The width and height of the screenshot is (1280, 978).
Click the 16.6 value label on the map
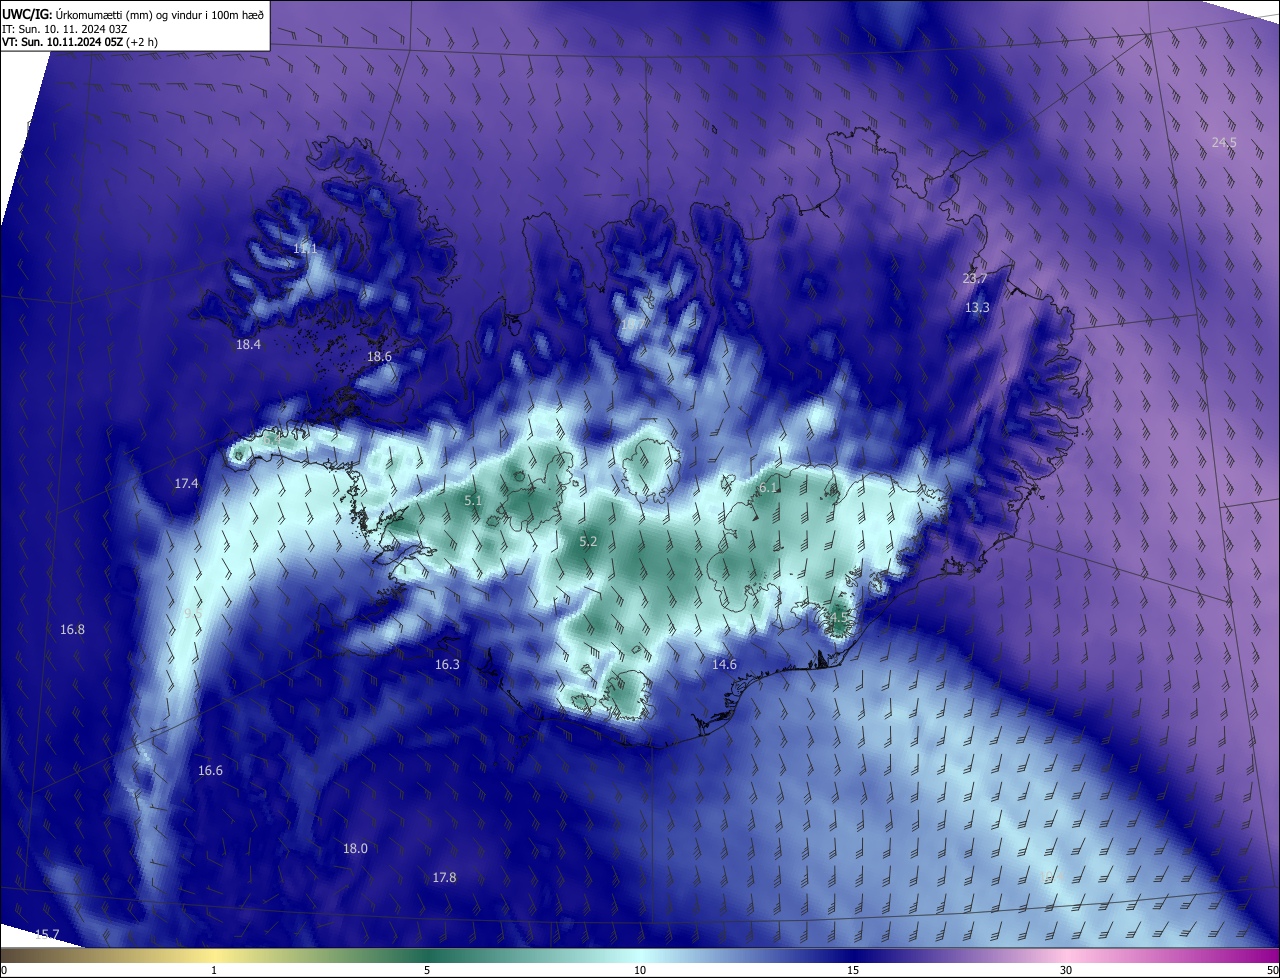pyautogui.click(x=210, y=771)
